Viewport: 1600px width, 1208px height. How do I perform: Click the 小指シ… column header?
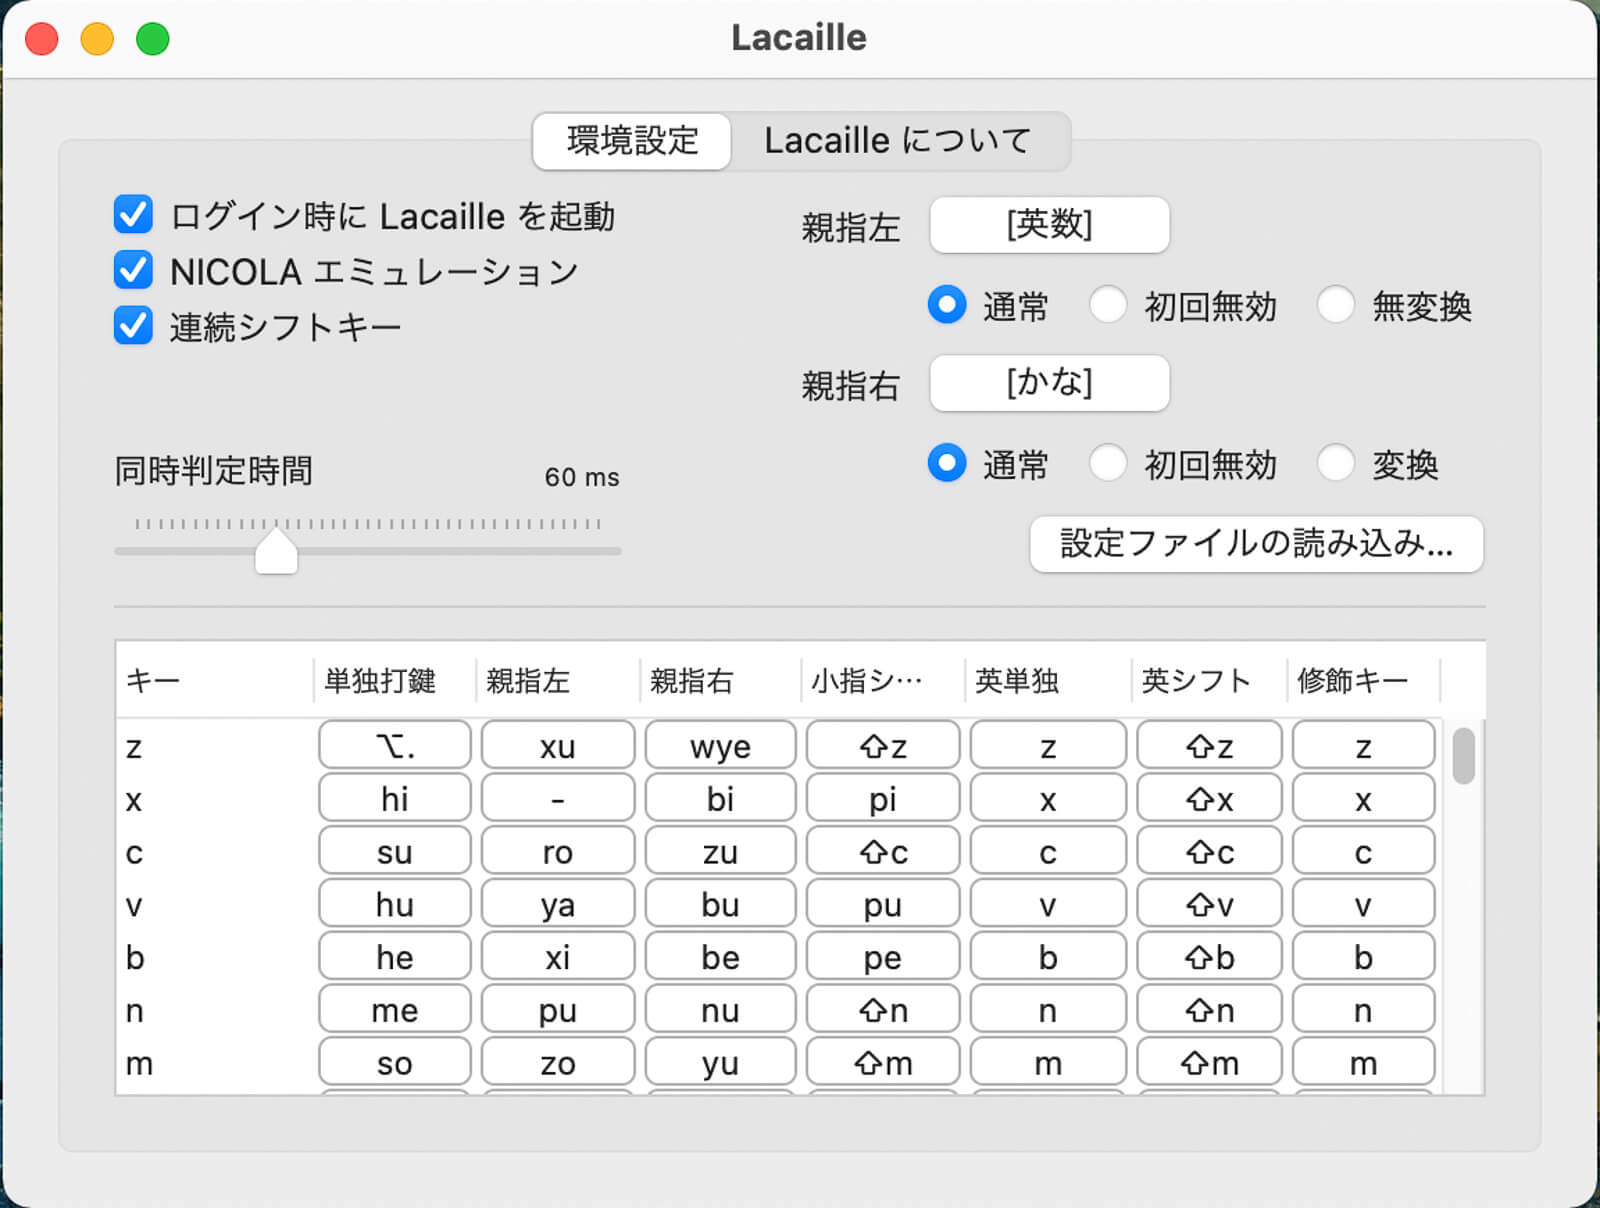(x=883, y=680)
